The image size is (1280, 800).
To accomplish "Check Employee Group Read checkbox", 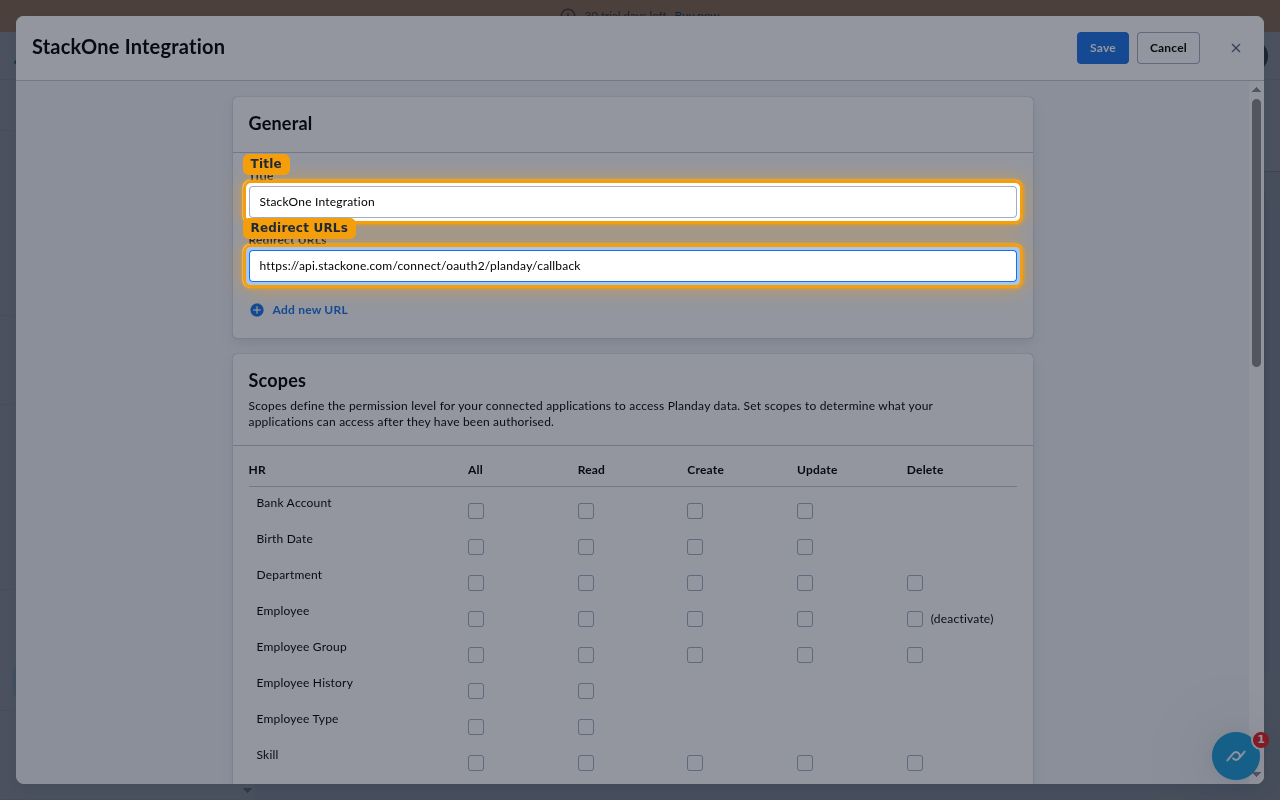I will click(x=586, y=655).
